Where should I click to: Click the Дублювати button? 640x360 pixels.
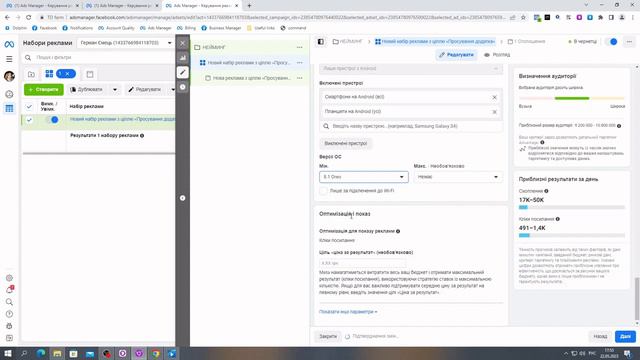87,89
